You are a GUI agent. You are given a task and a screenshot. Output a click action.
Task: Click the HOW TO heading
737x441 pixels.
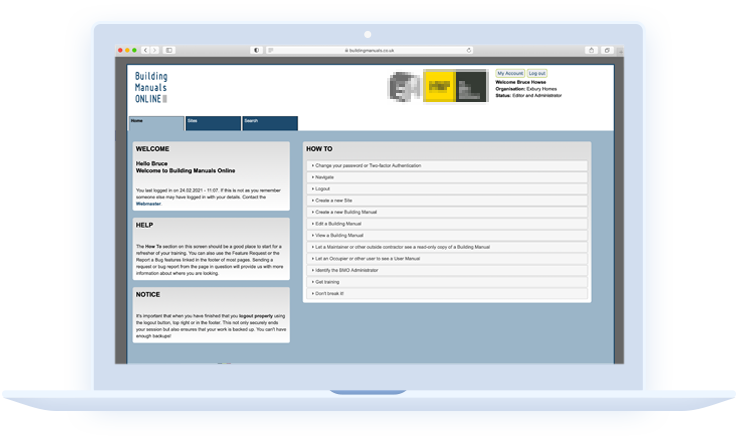pos(319,149)
